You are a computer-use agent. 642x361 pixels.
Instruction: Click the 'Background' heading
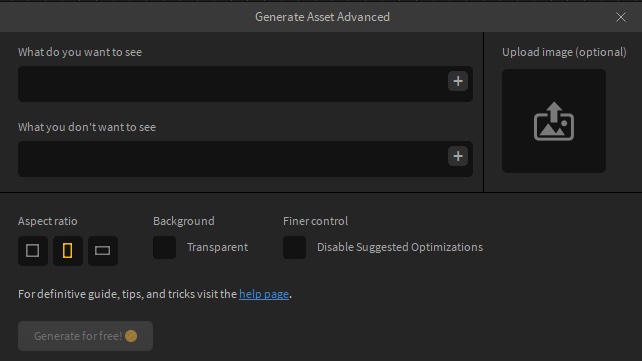pos(183,221)
